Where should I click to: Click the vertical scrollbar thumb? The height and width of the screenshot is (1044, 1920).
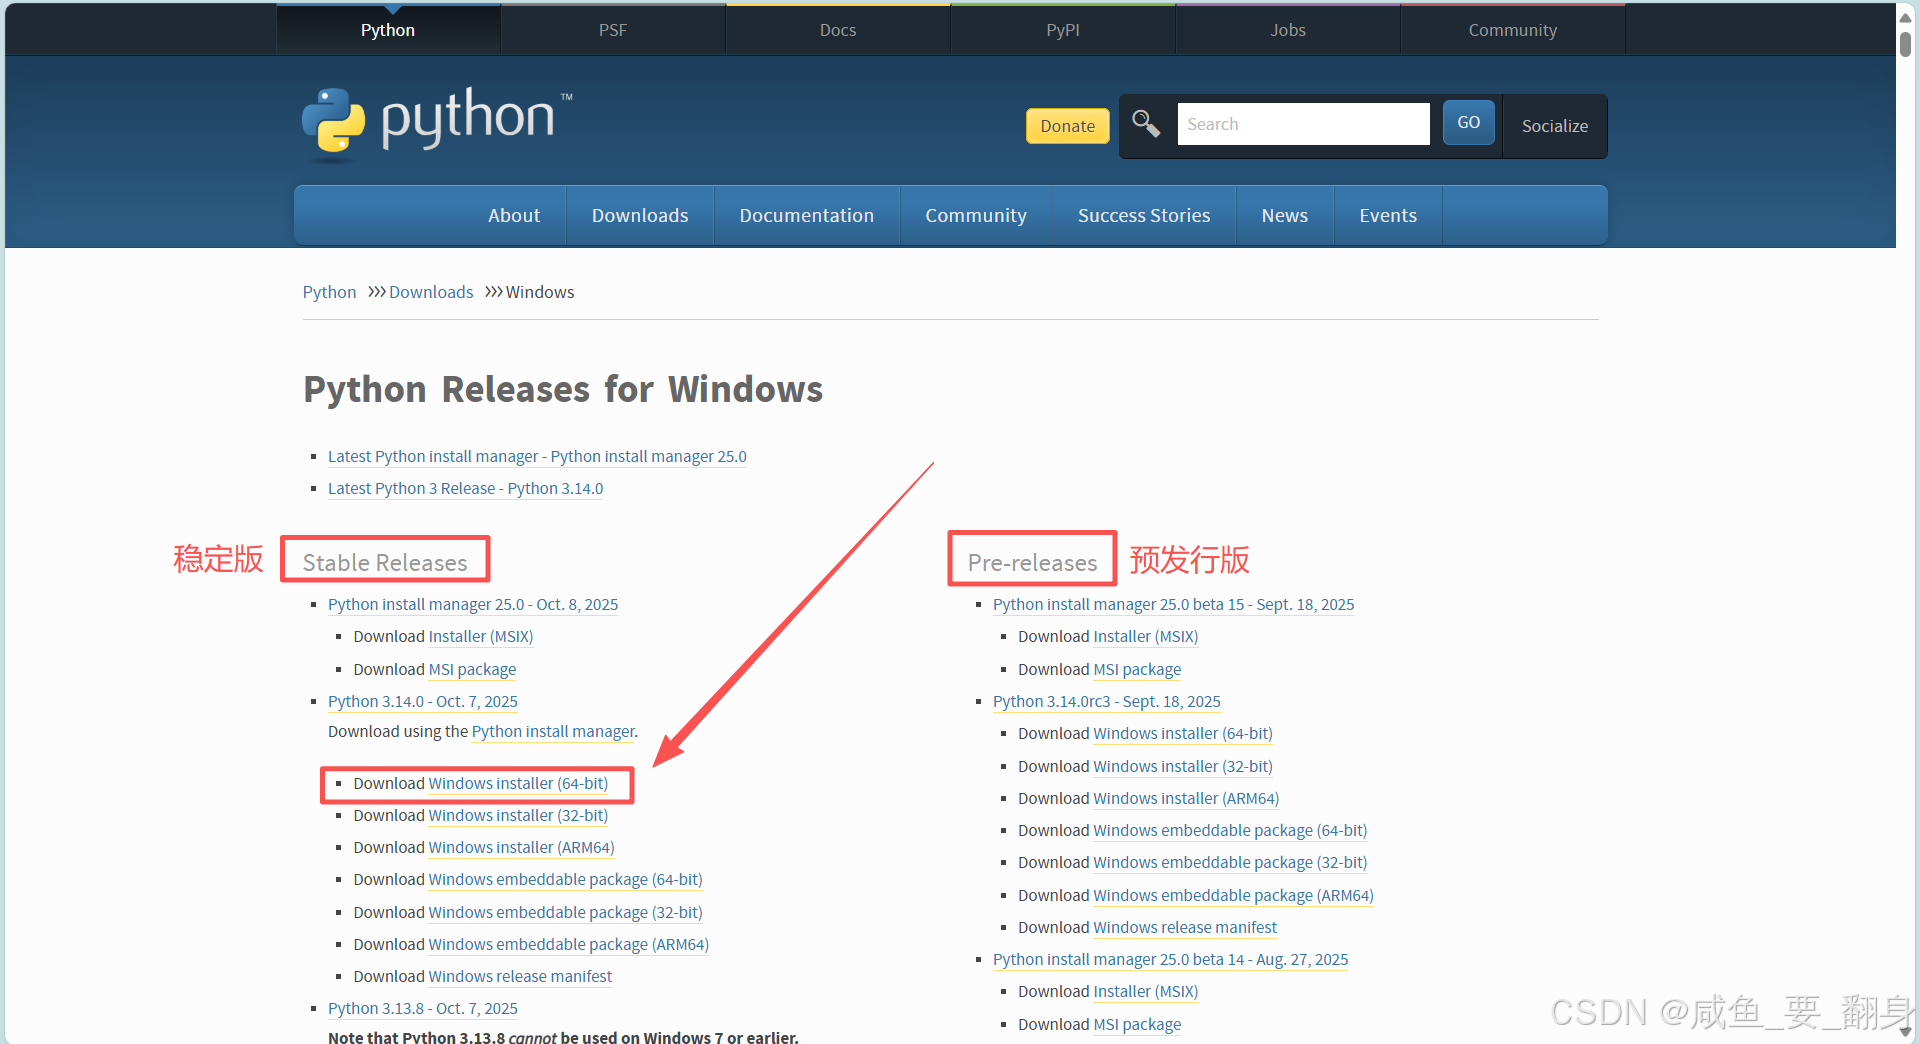1905,45
